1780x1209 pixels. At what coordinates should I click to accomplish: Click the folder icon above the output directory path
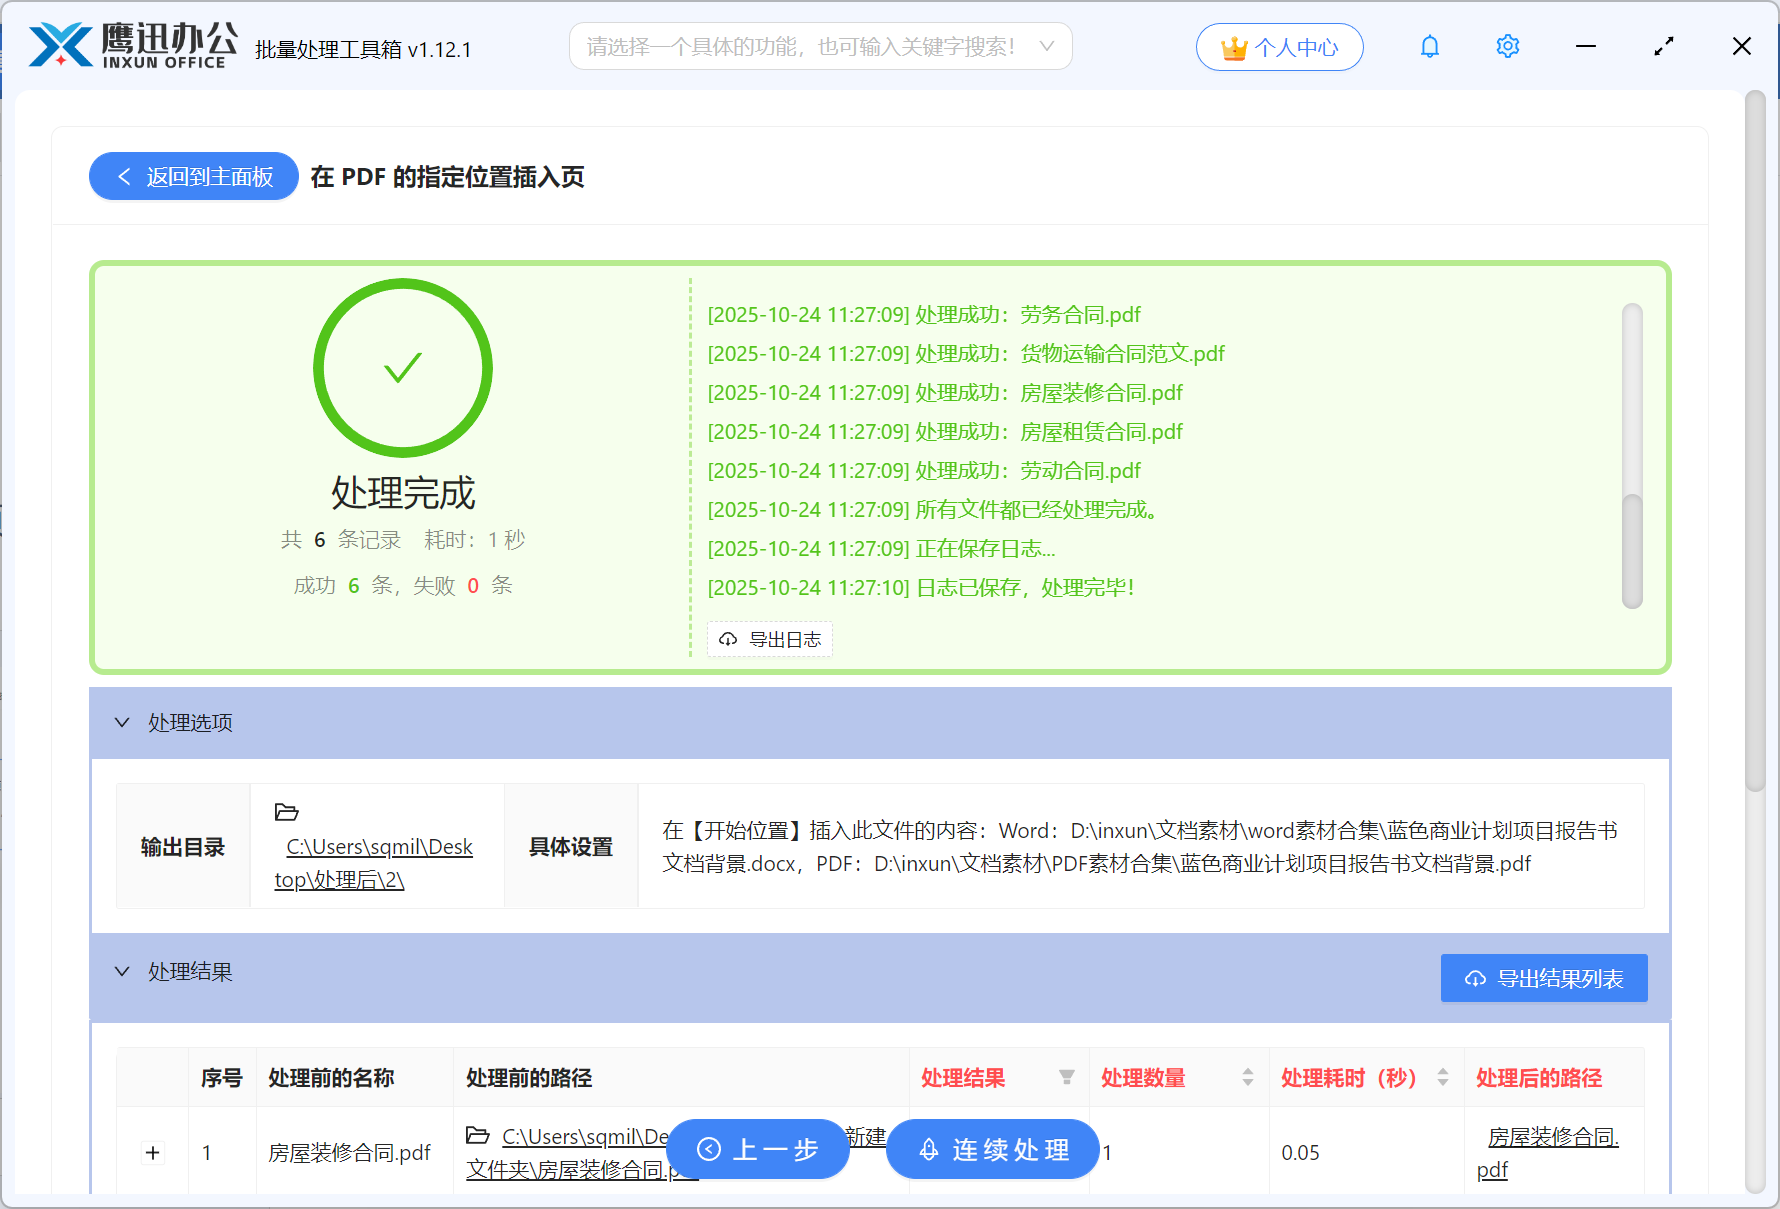tap(288, 811)
